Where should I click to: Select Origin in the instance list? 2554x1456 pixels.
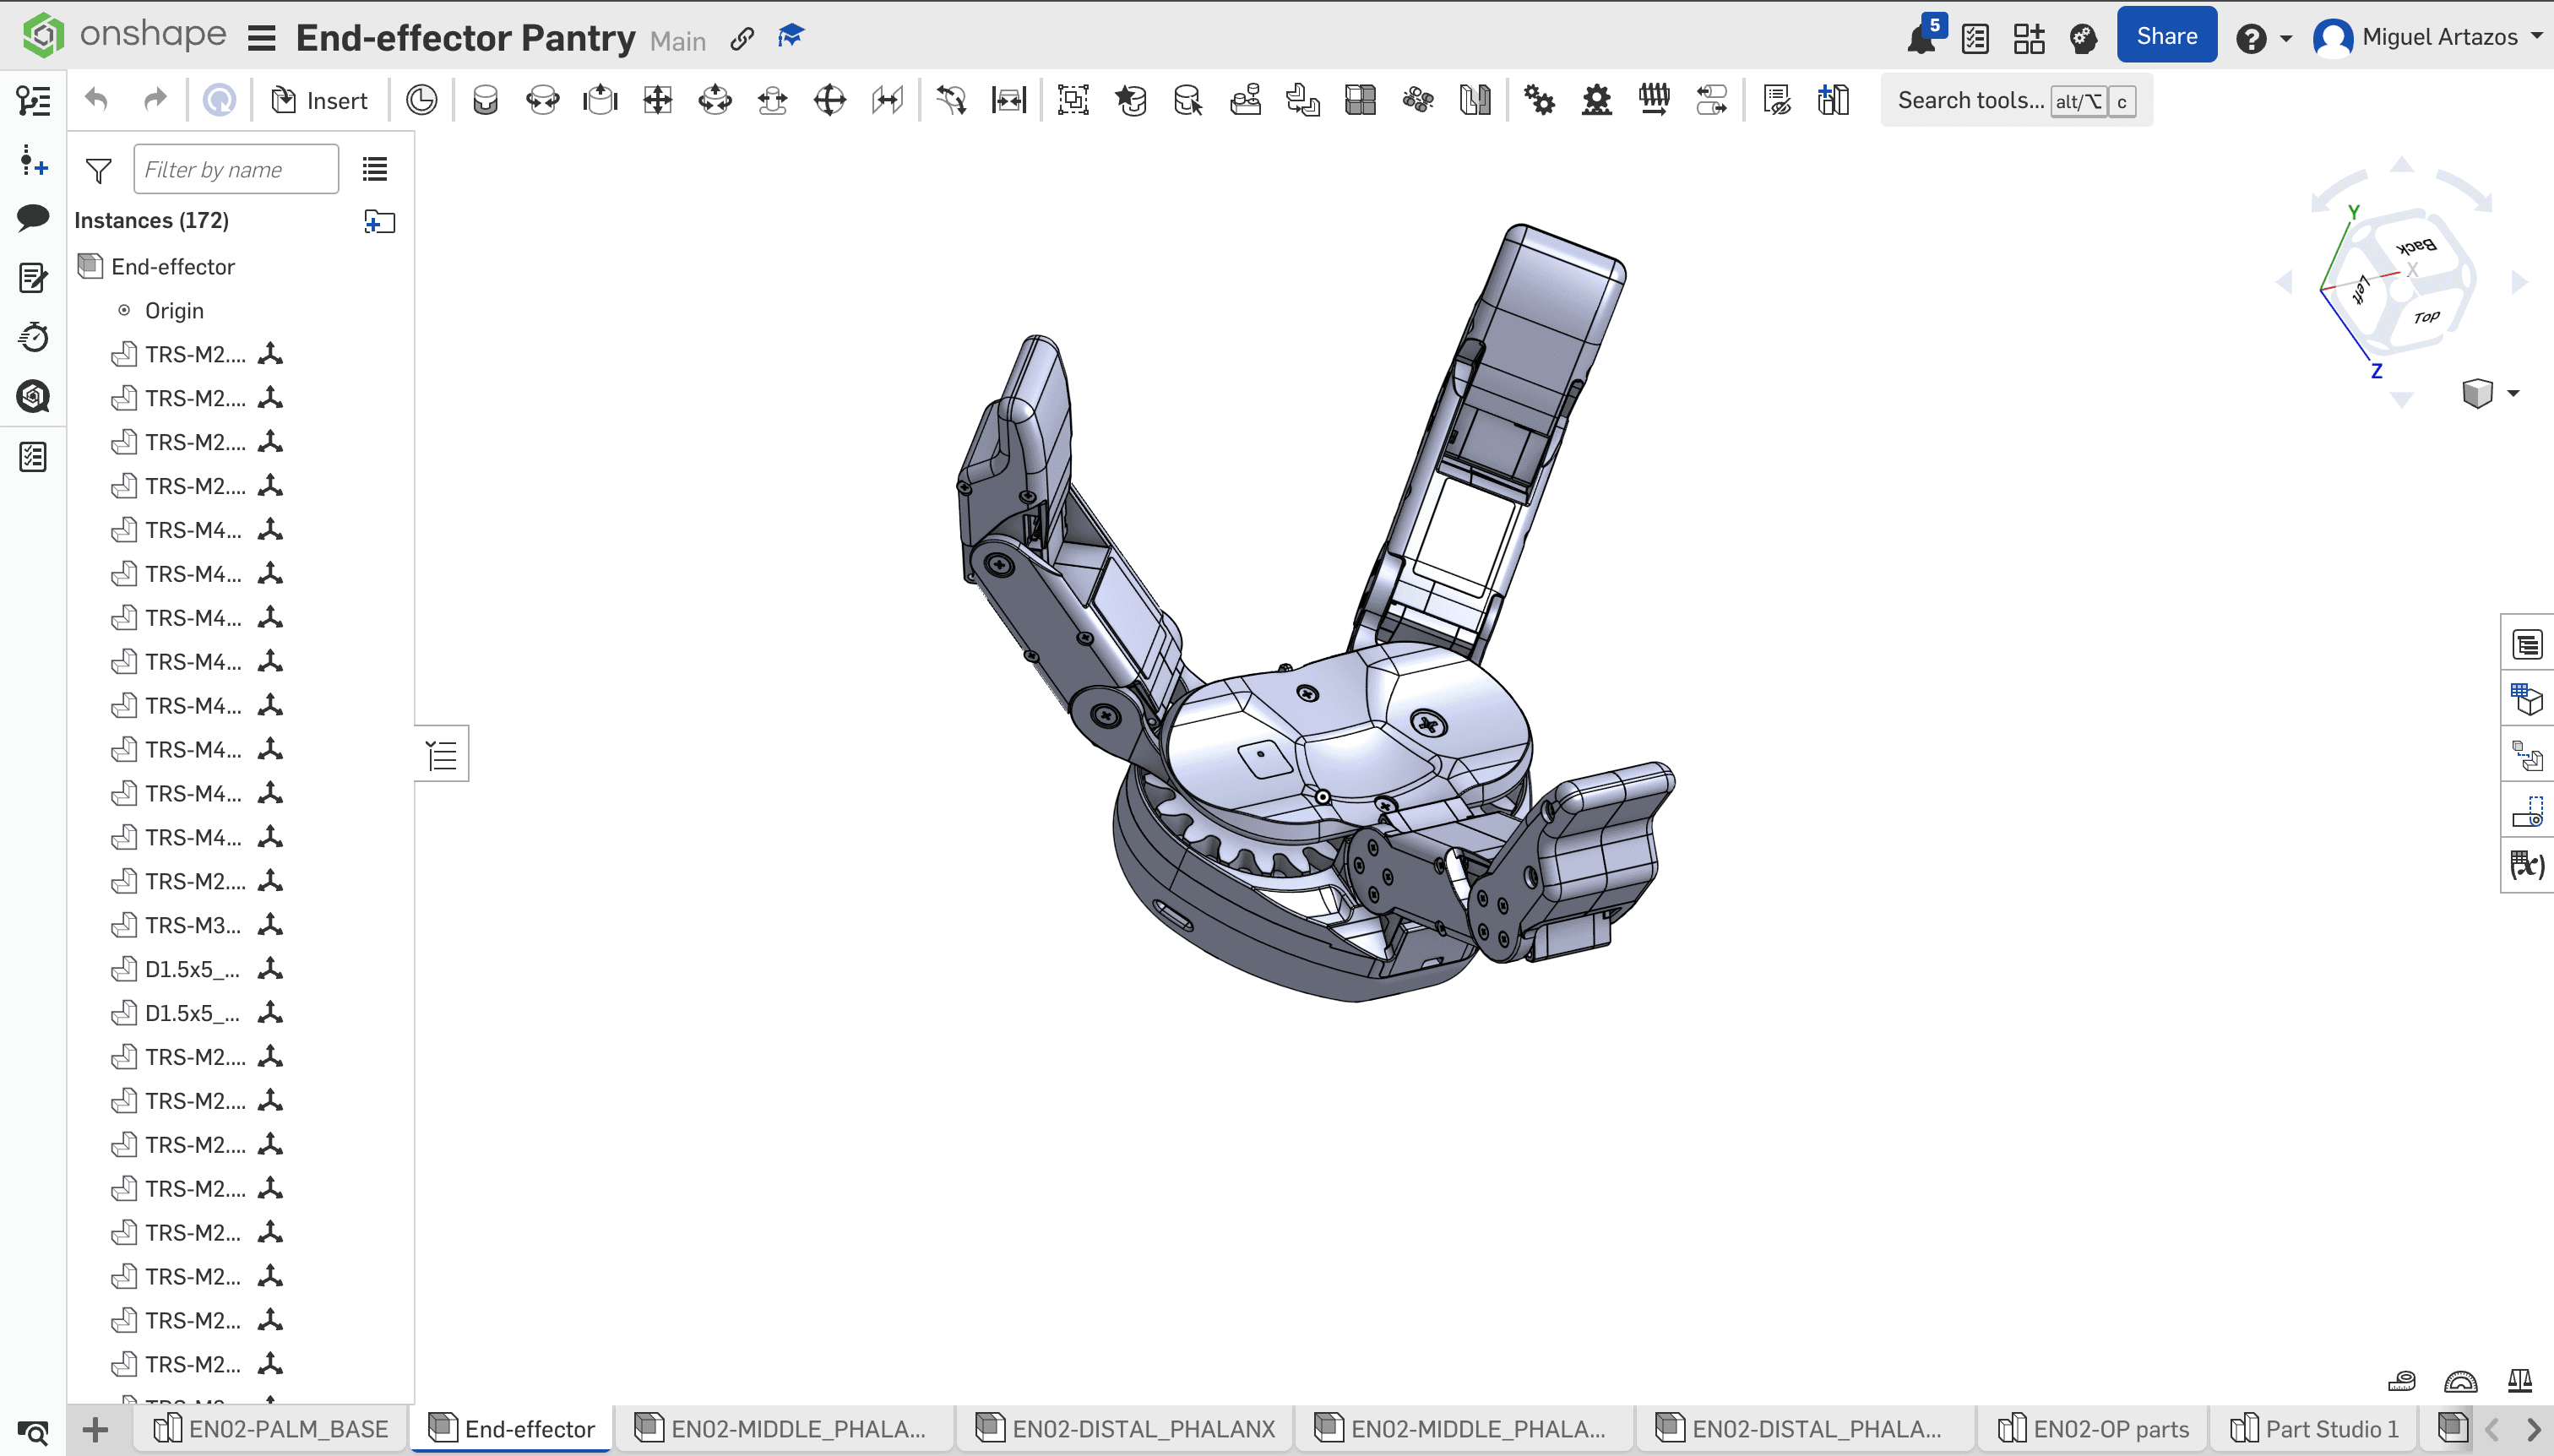[174, 310]
